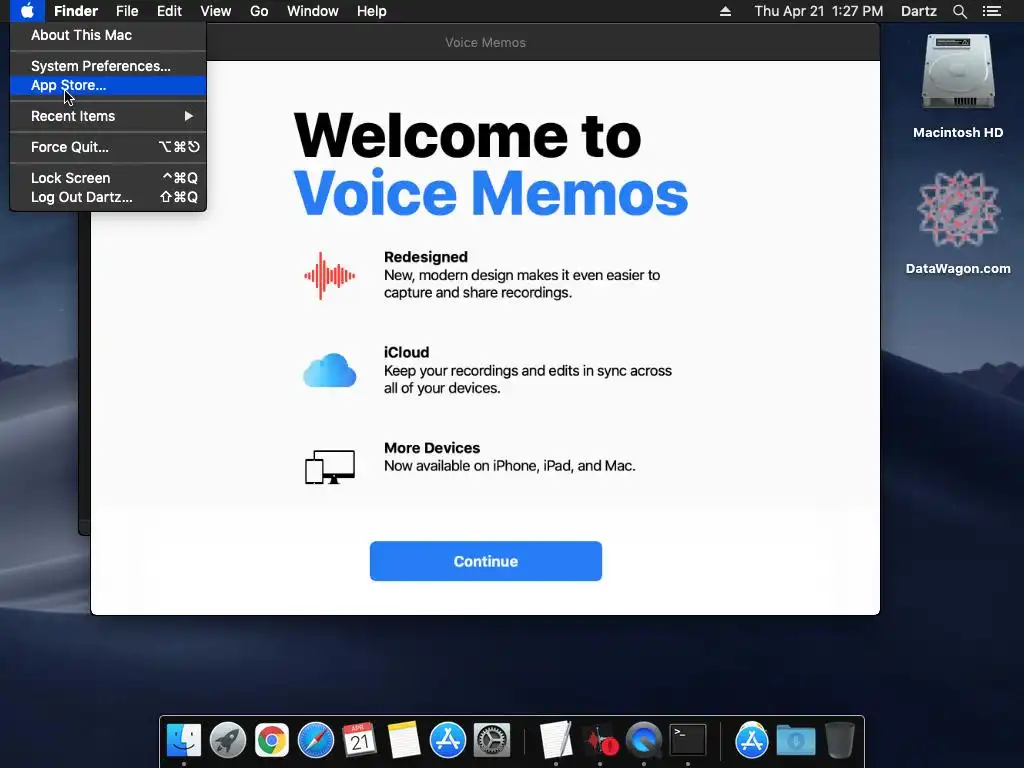
Task: Click the iCloud heading text
Action: [406, 352]
